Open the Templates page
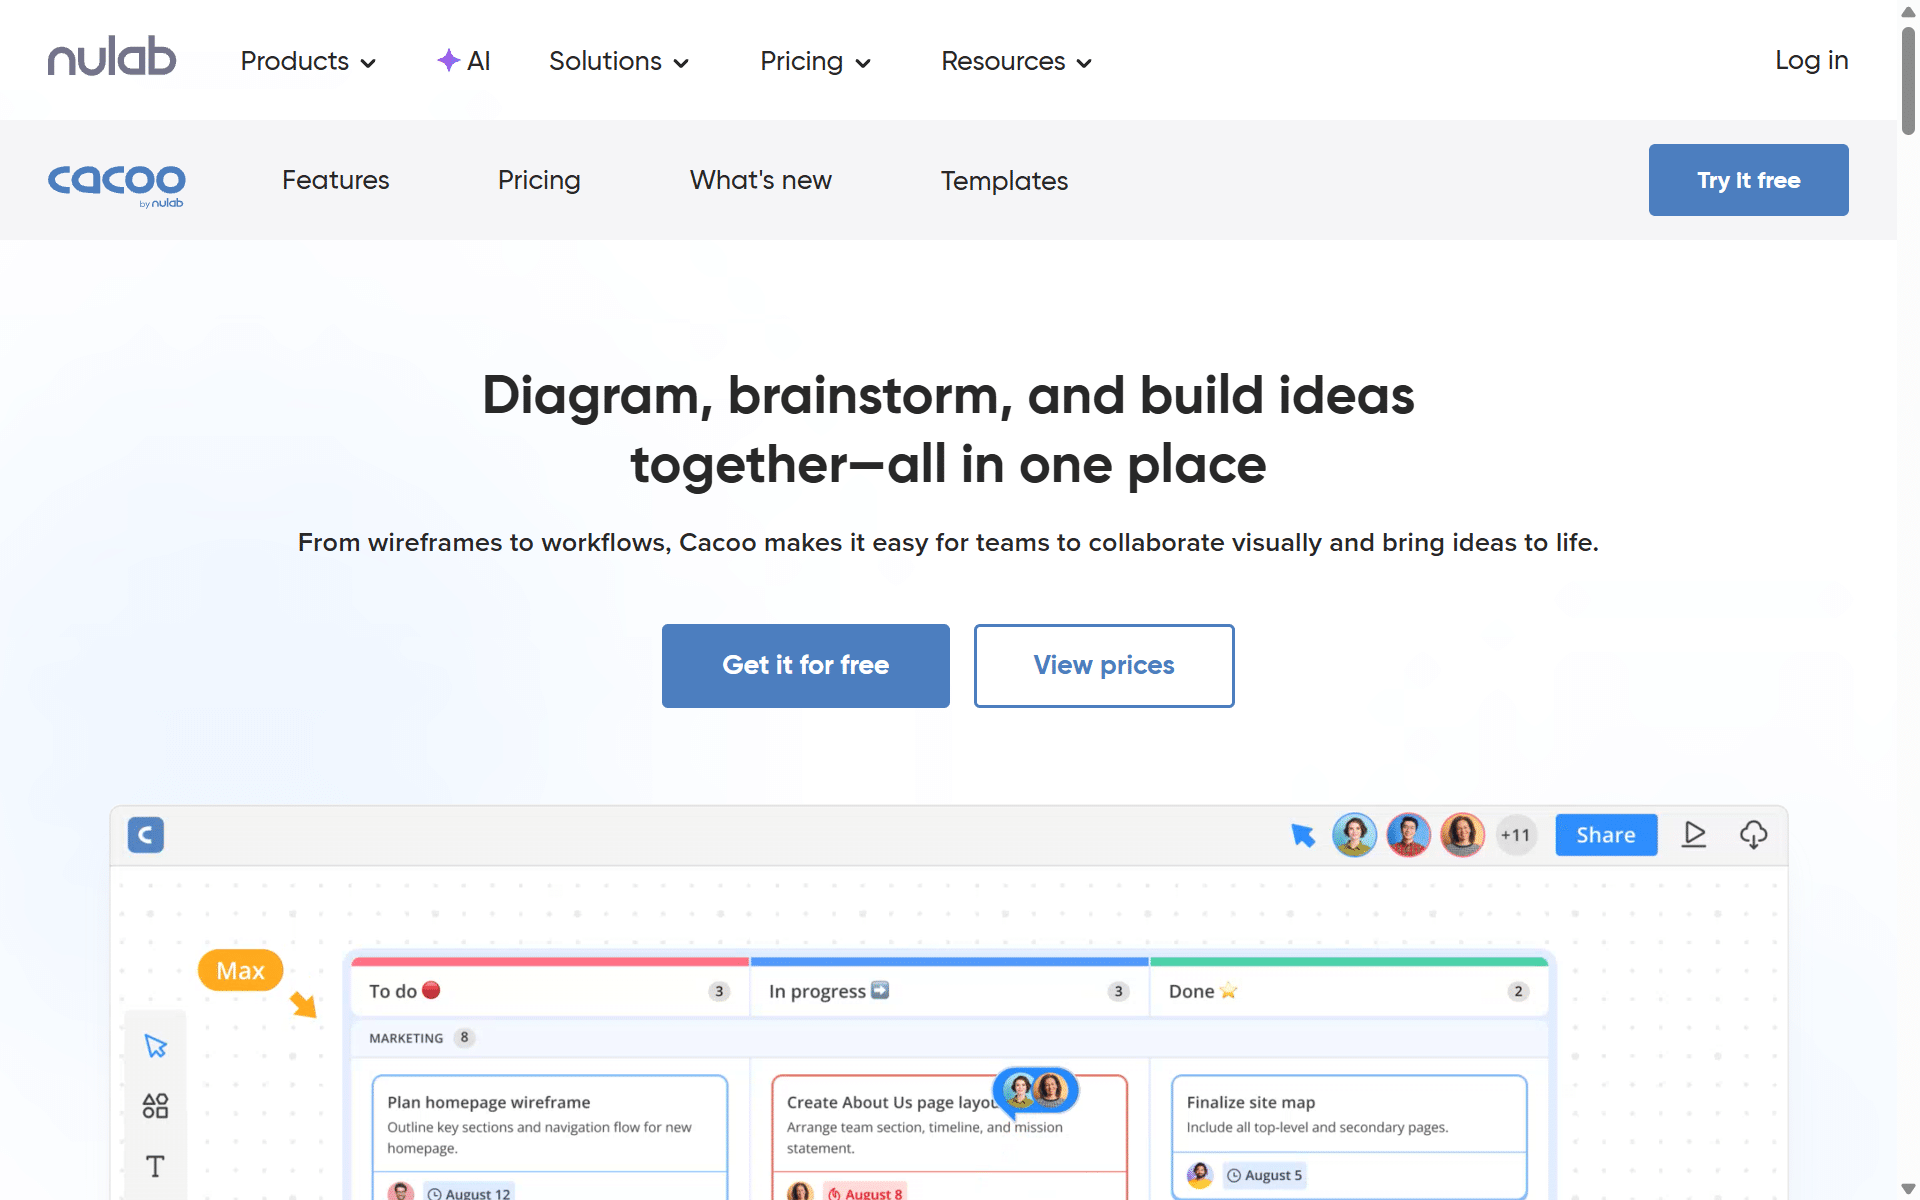1920x1200 pixels. pos(1004,180)
